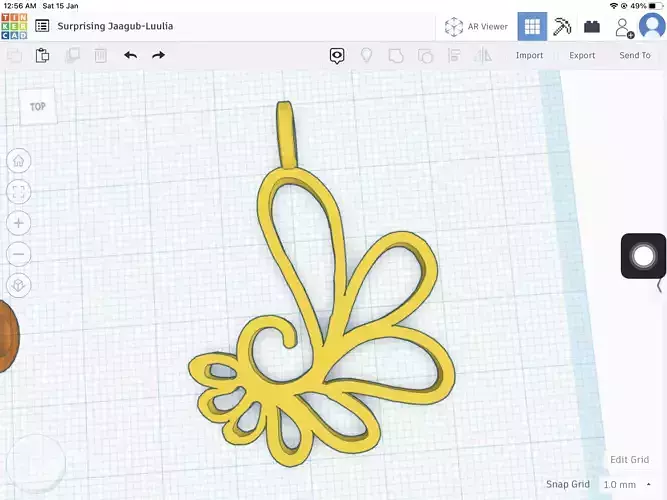Click the Duplicate and repeat icon
This screenshot has width=667, height=500.
tap(72, 55)
